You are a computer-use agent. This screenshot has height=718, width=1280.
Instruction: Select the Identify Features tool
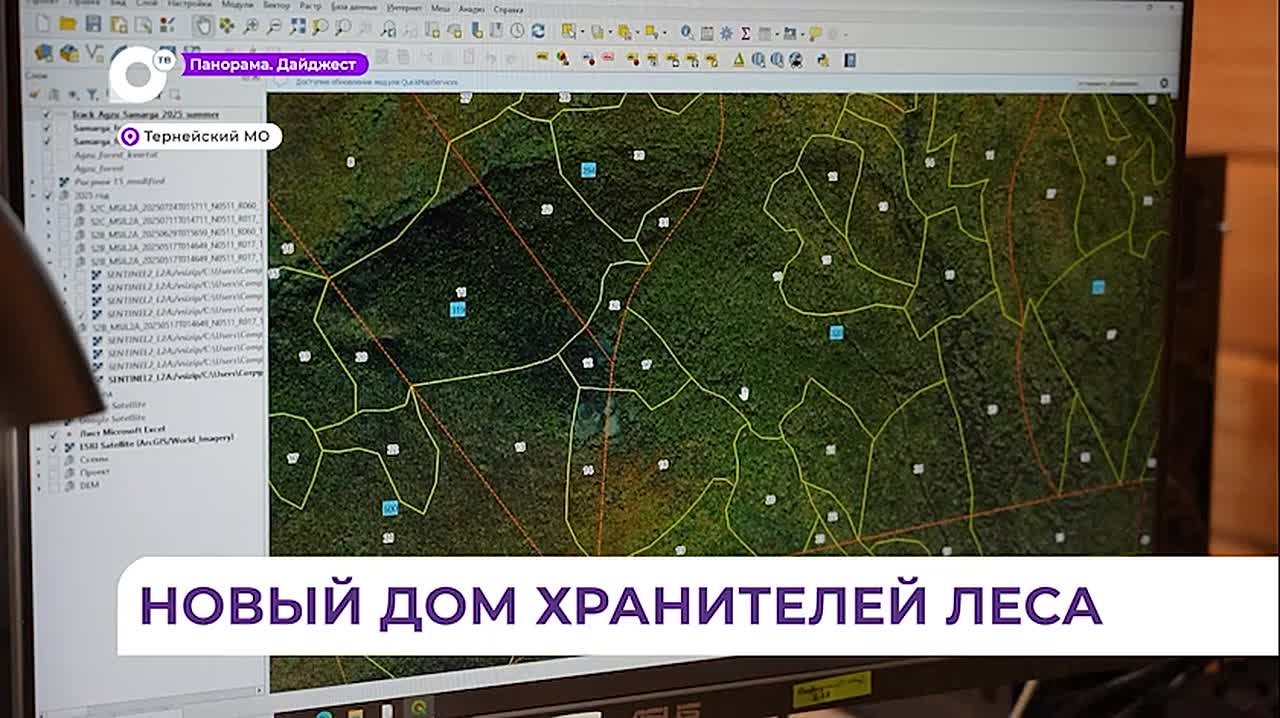tap(686, 33)
